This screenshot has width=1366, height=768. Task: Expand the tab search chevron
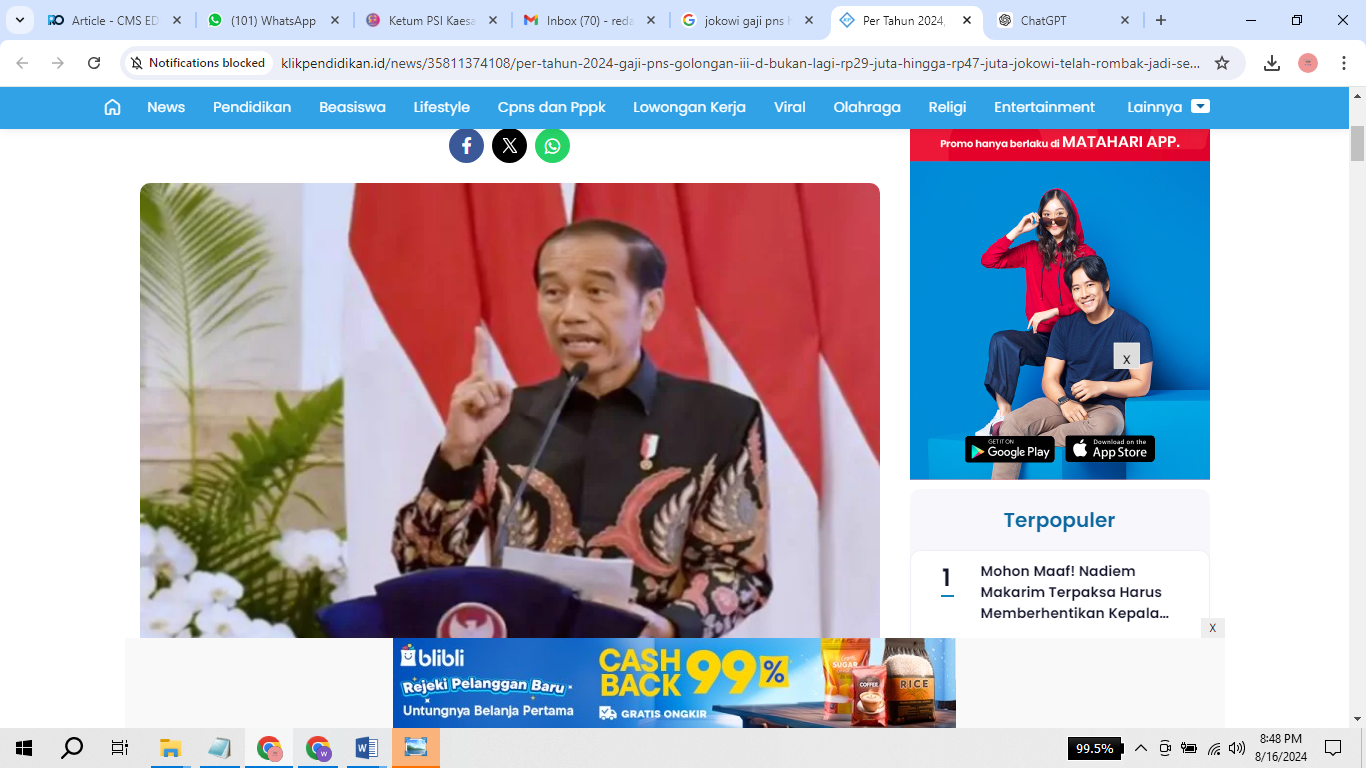[19, 20]
